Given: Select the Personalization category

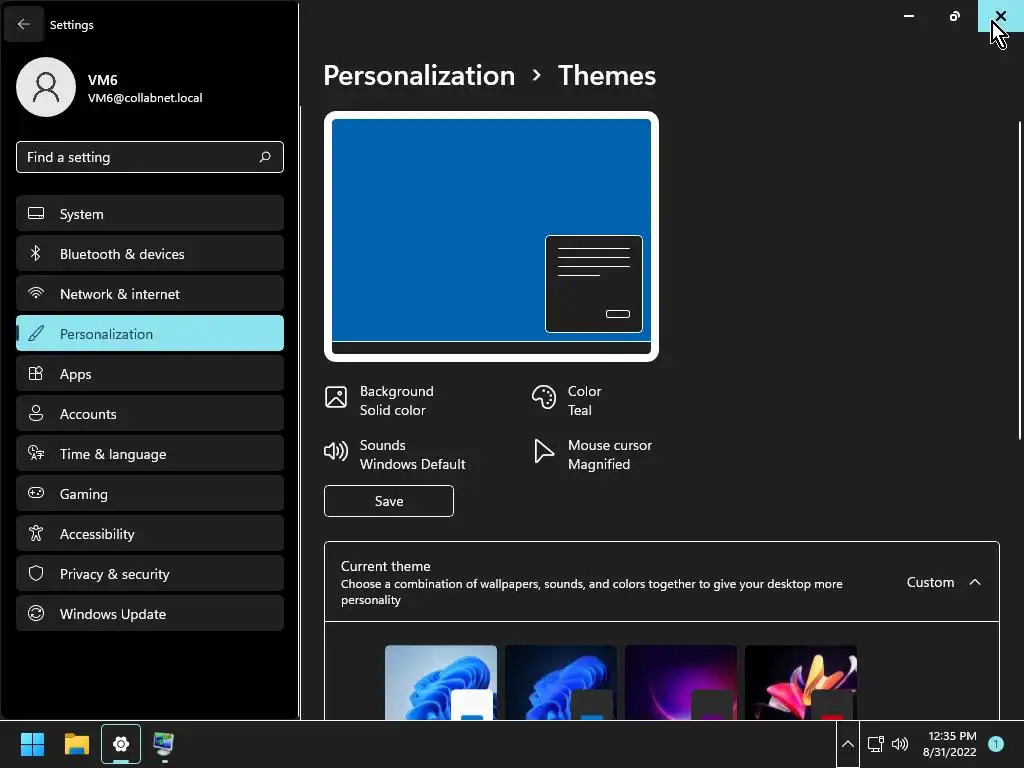Looking at the screenshot, I should click(x=150, y=333).
